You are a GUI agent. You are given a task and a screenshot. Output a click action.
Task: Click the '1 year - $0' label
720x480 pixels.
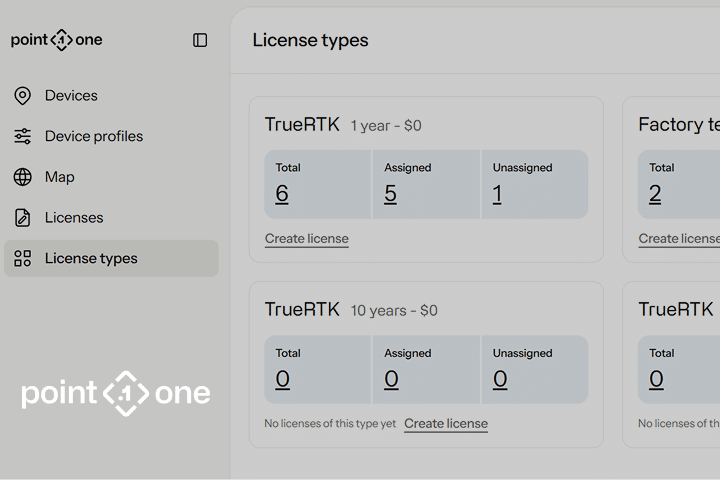(386, 126)
